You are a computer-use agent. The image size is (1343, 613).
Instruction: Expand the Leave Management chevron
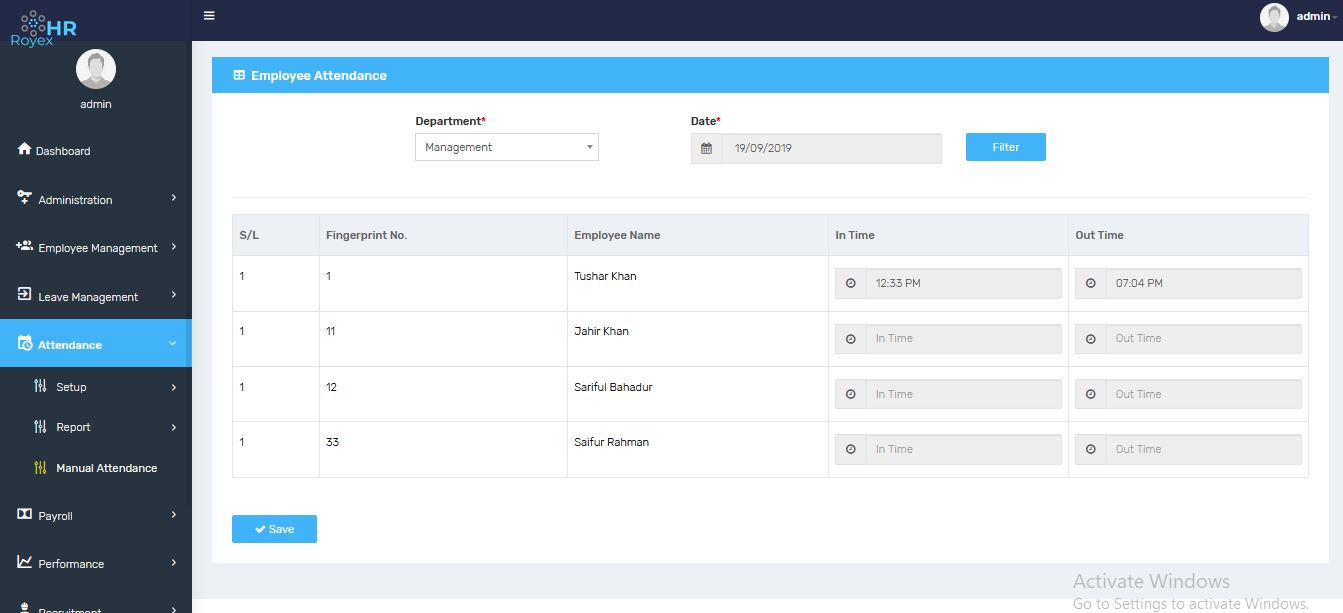click(x=174, y=295)
